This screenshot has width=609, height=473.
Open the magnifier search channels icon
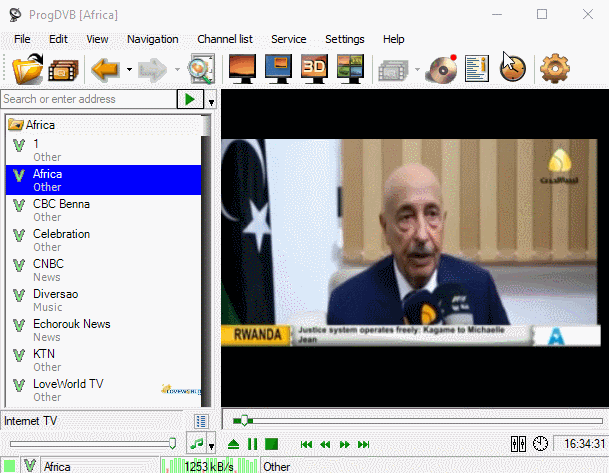point(201,69)
